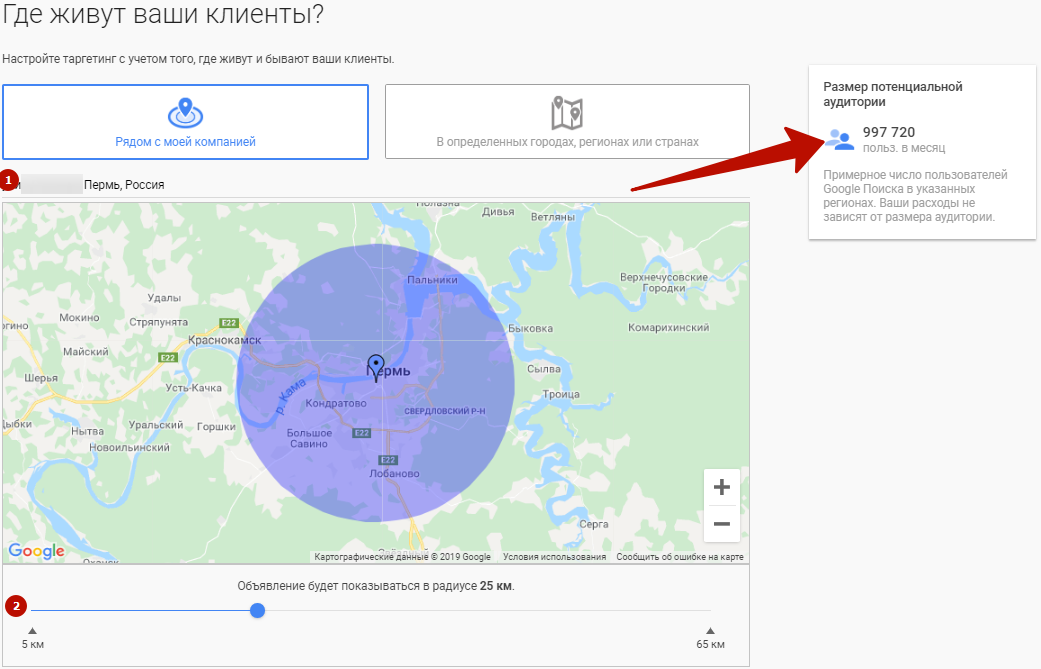1041x669 pixels.
Task: Click the Дивья label on the map
Action: pyautogui.click(x=498, y=212)
